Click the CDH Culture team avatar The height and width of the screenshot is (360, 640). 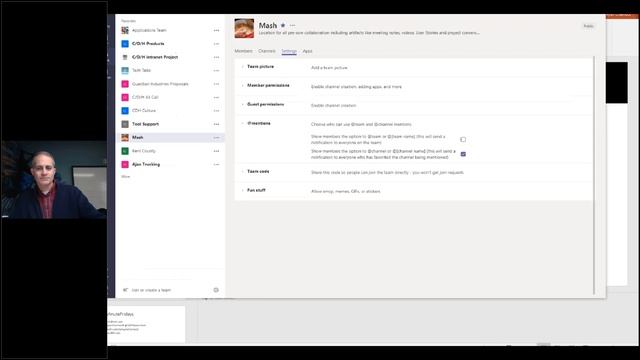pos(125,111)
